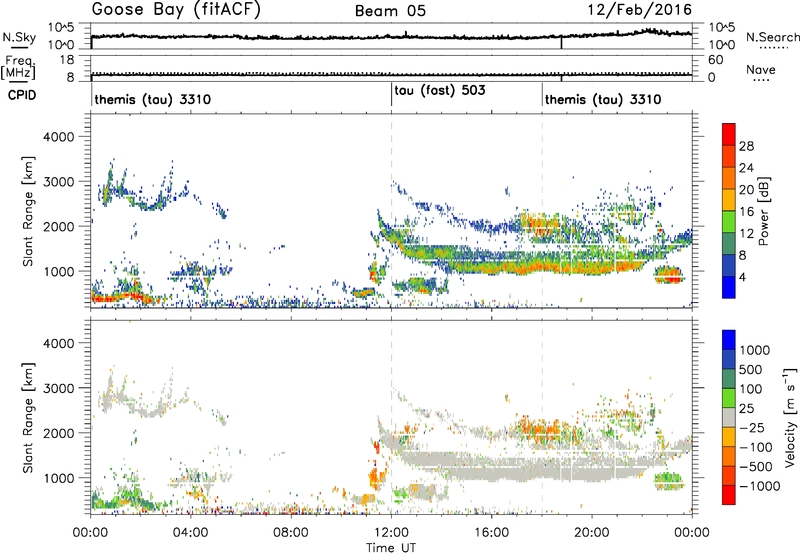Click the 'Slant Range [km]' label of velocity panel
This screenshot has width=800, height=554.
point(28,417)
